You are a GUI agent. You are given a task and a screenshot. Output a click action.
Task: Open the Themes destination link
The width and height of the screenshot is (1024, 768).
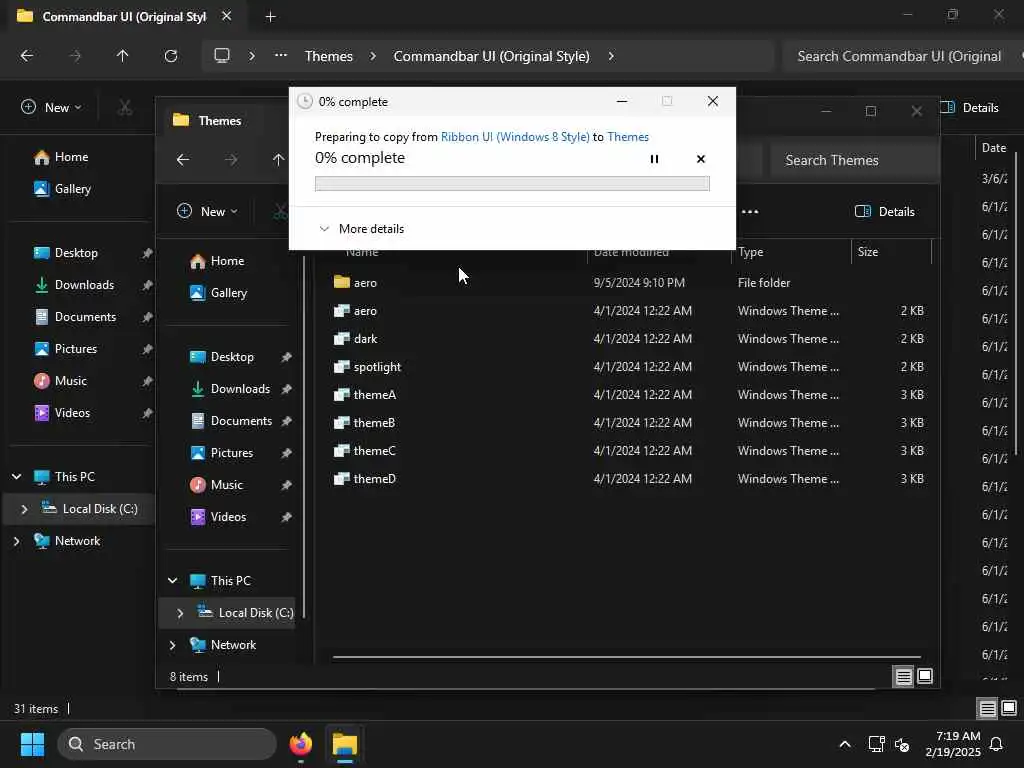click(628, 136)
